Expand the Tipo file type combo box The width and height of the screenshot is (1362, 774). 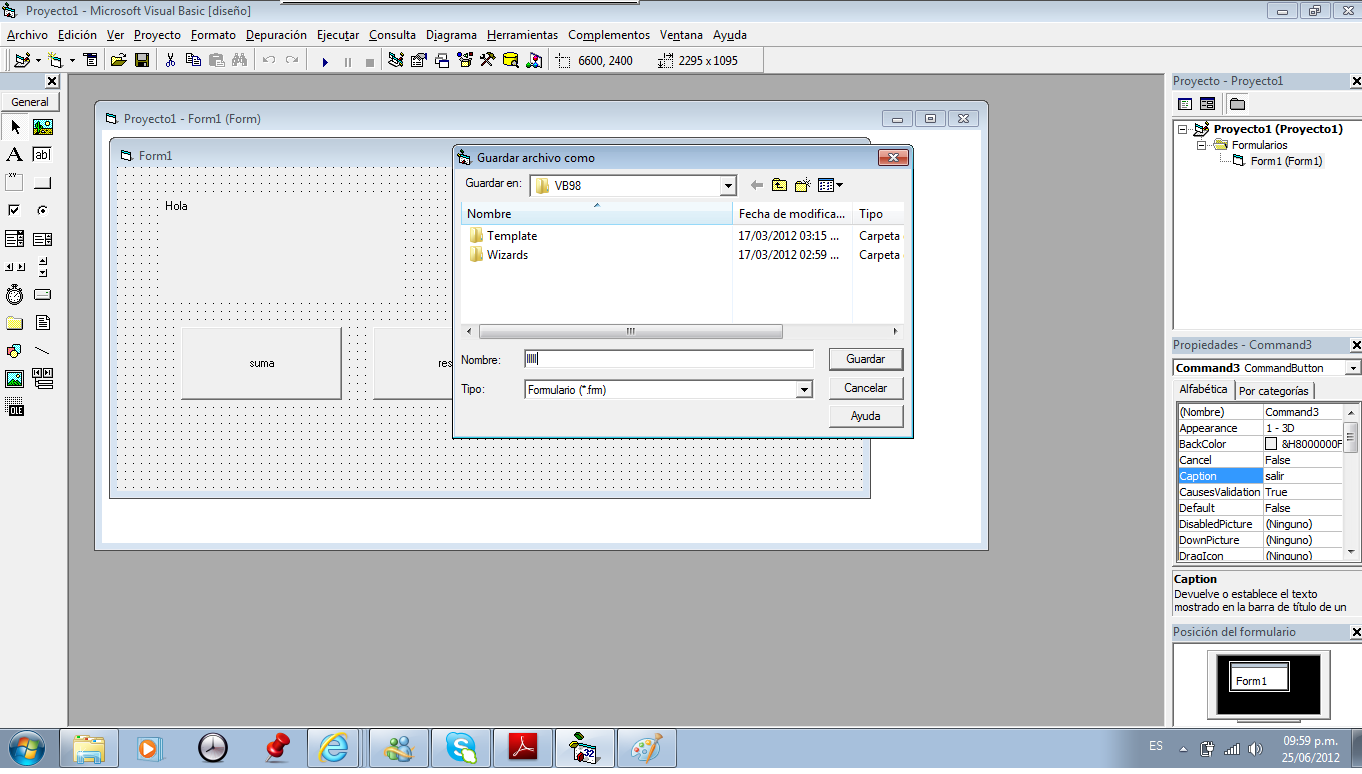click(x=805, y=388)
